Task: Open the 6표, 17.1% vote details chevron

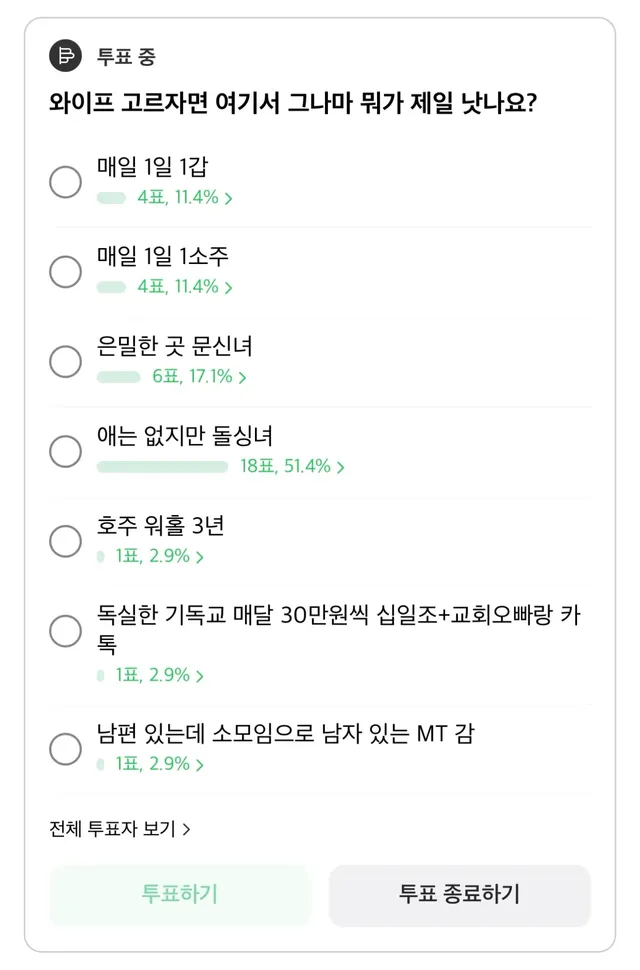Action: pyautogui.click(x=199, y=377)
